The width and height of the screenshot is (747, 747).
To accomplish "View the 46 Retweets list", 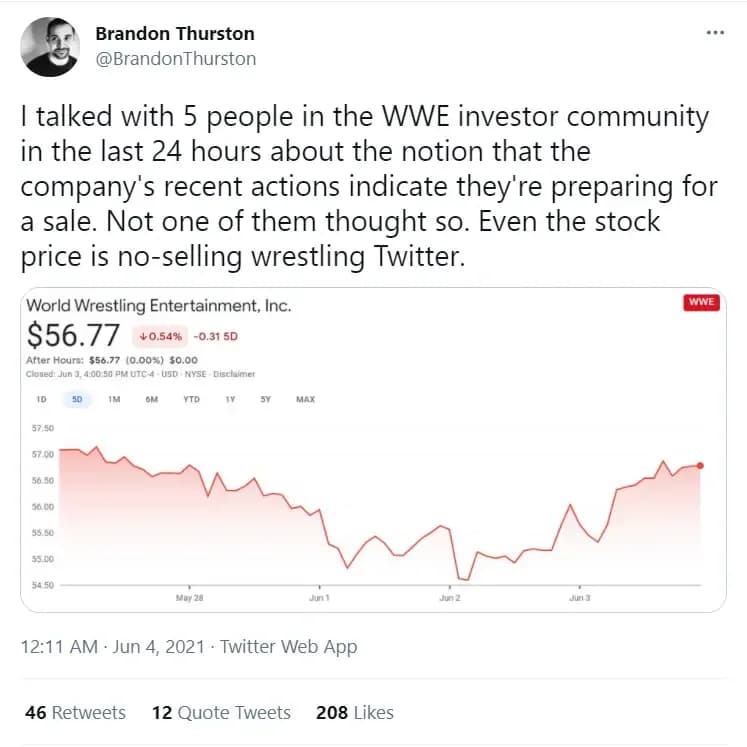I will (x=76, y=713).
